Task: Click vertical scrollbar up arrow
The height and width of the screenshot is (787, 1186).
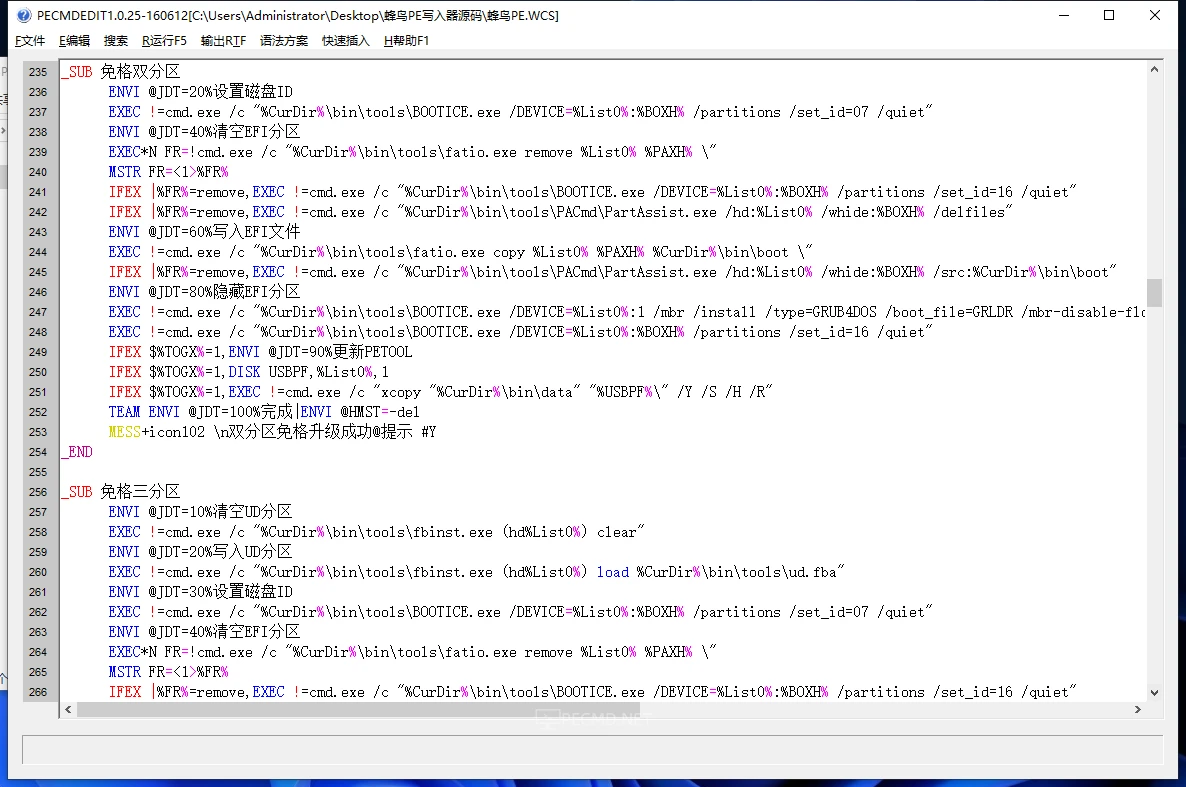Action: coord(1154,70)
